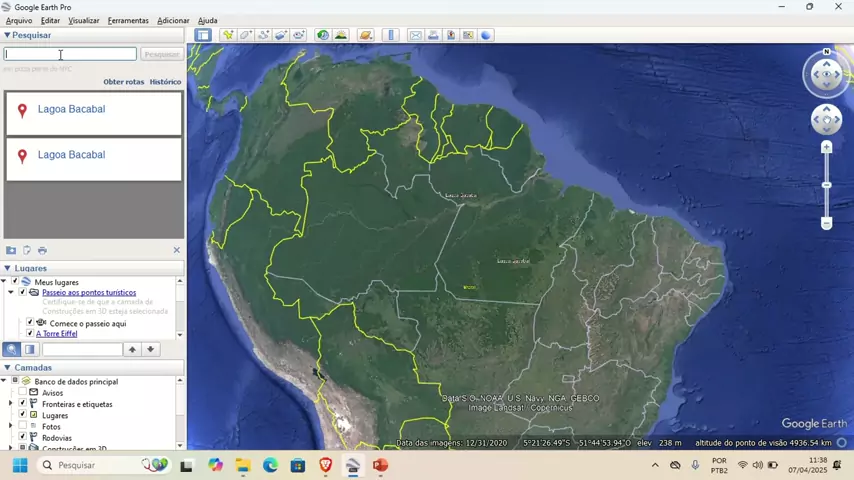Collapse Banco de dados principal node

pos(4,381)
